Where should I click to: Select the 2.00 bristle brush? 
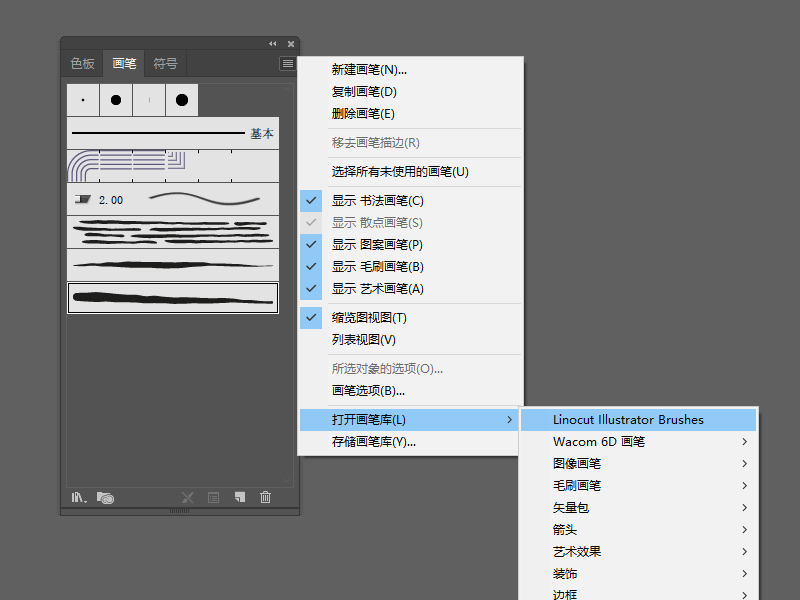[x=173, y=199]
